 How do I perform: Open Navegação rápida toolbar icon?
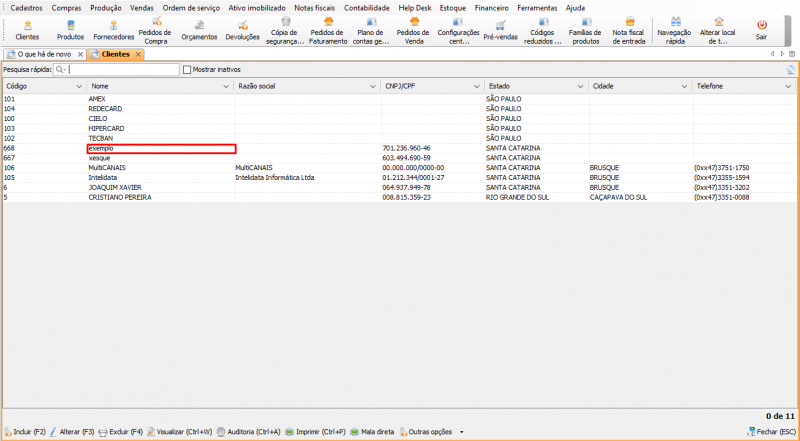tap(674, 30)
